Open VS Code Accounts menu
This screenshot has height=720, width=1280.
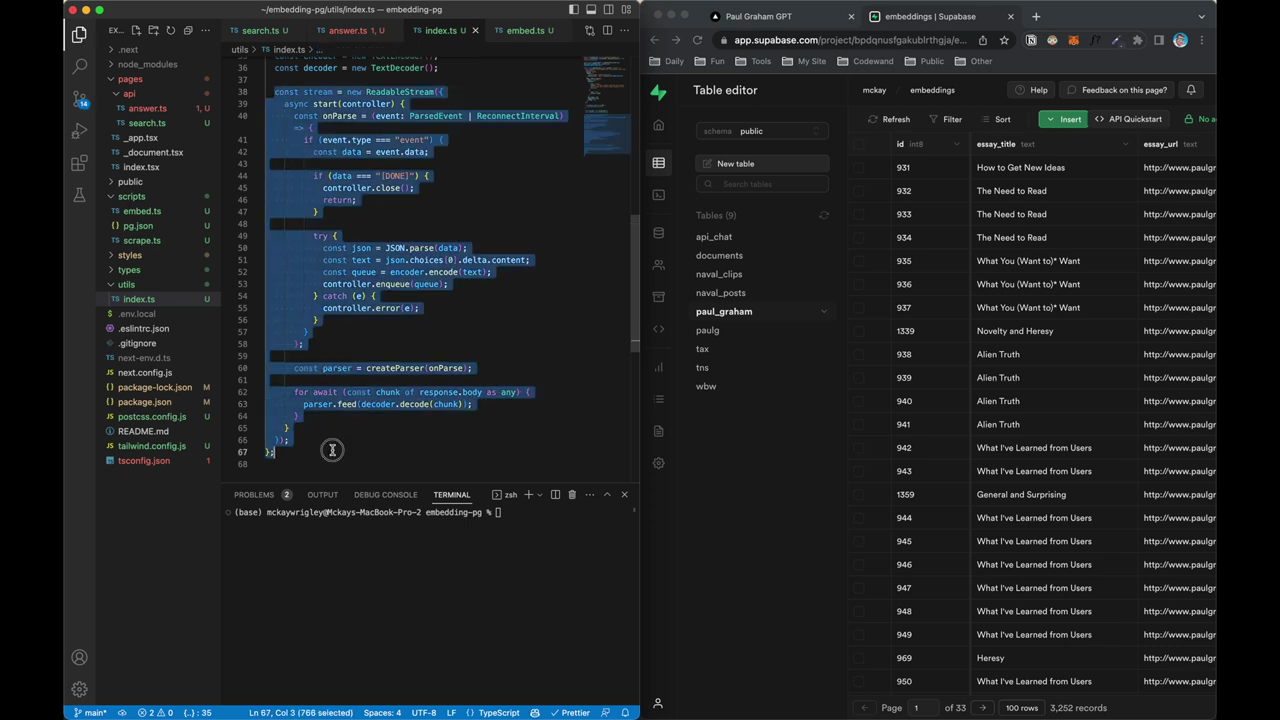tap(79, 657)
